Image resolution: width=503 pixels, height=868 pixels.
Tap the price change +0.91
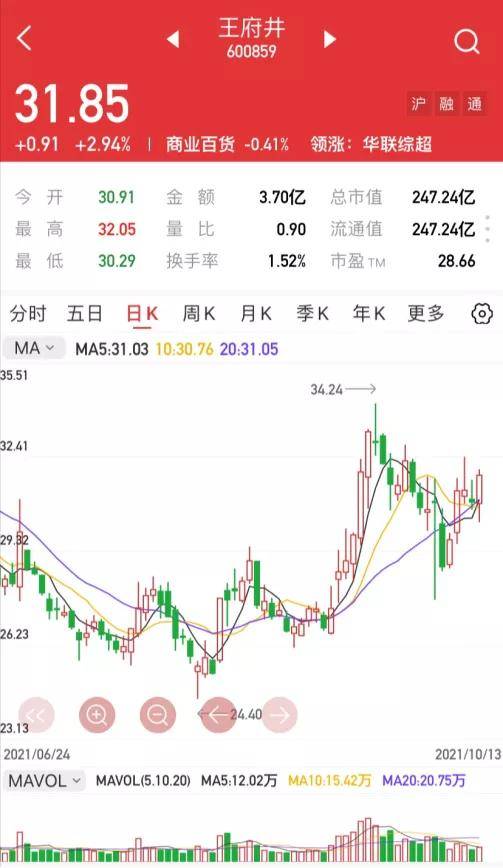(x=37, y=144)
